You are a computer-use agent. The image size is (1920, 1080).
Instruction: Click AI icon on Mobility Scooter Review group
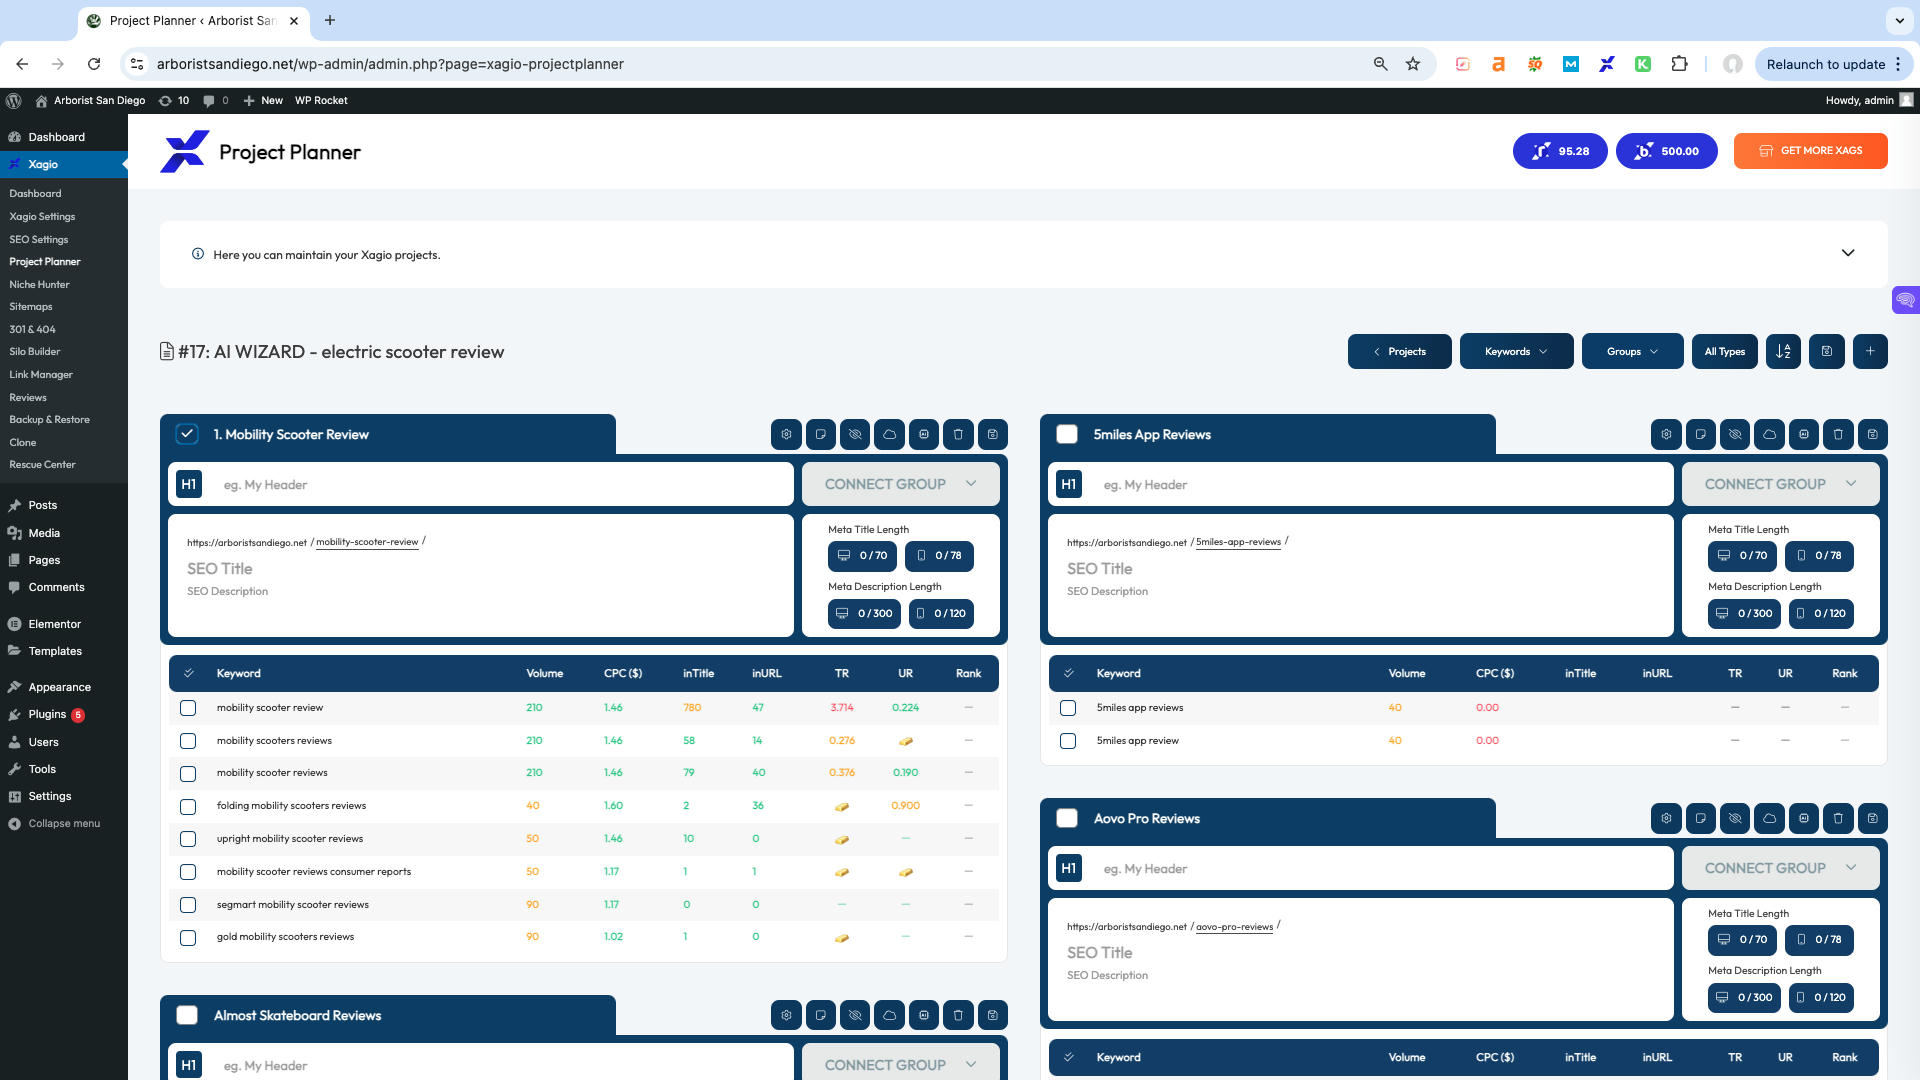click(x=924, y=435)
